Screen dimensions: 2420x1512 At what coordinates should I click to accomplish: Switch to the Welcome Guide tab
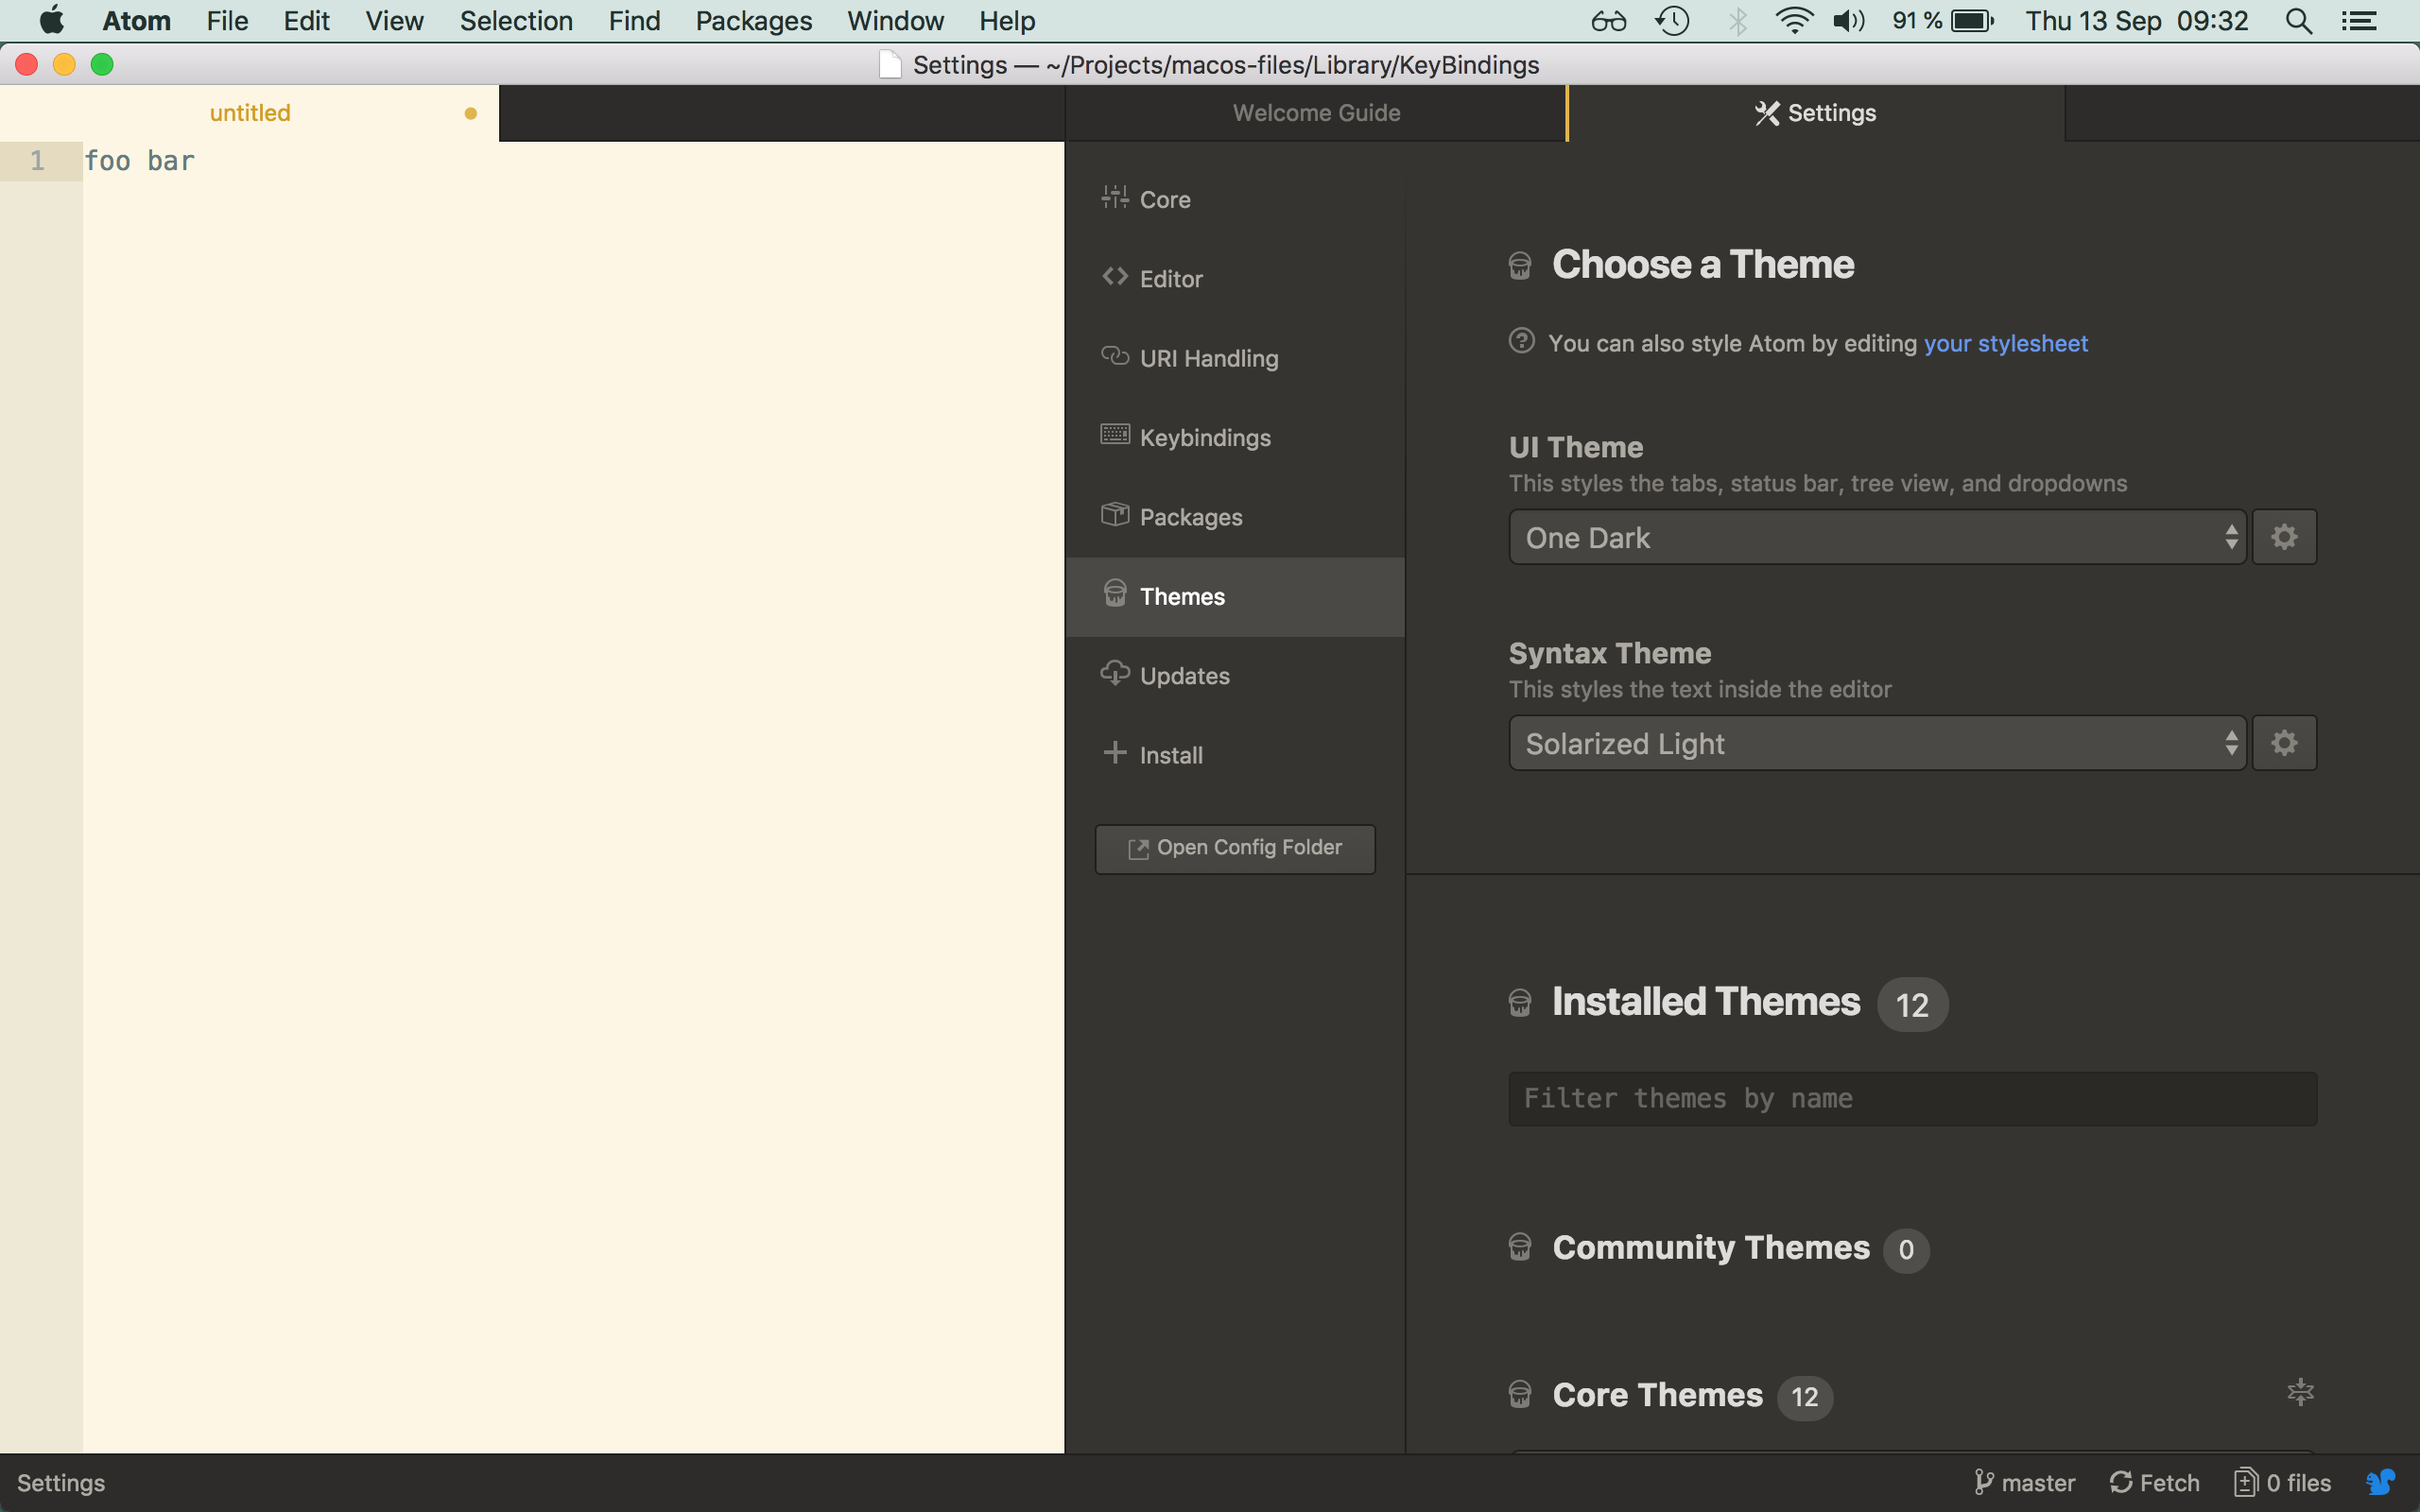tap(1315, 112)
